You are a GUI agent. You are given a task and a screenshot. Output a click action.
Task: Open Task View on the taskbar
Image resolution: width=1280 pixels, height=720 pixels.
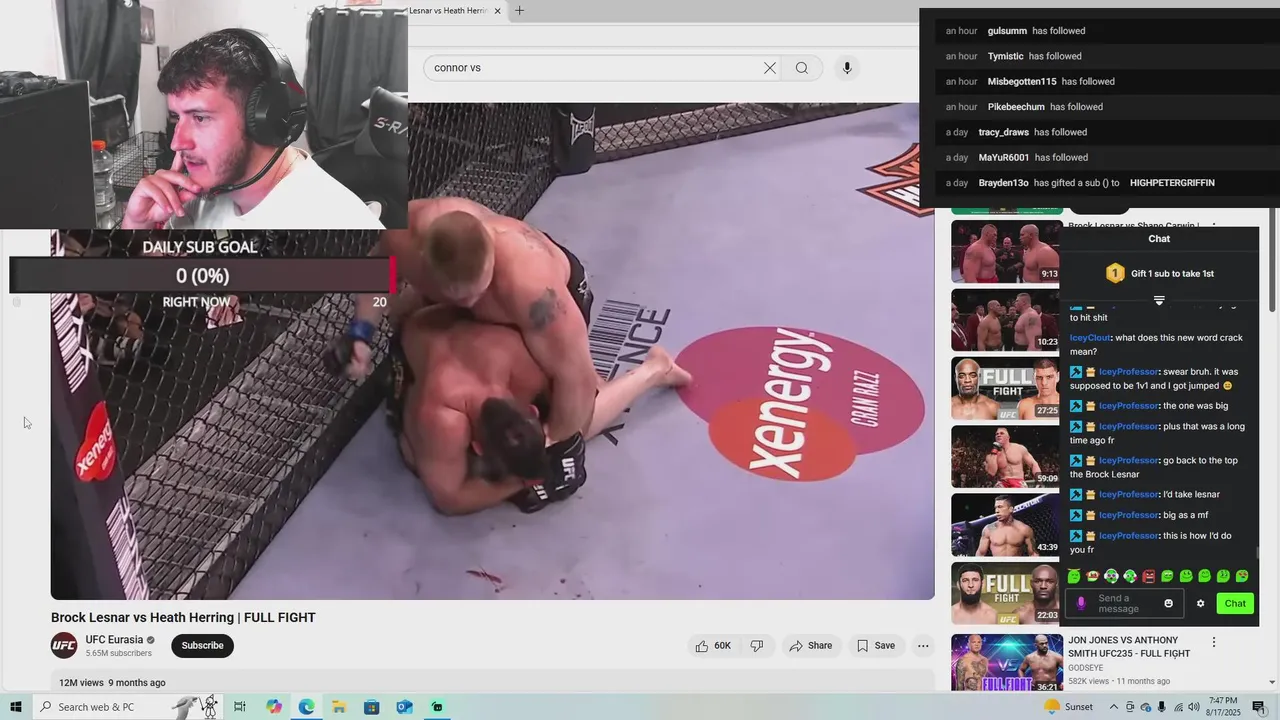point(240,707)
